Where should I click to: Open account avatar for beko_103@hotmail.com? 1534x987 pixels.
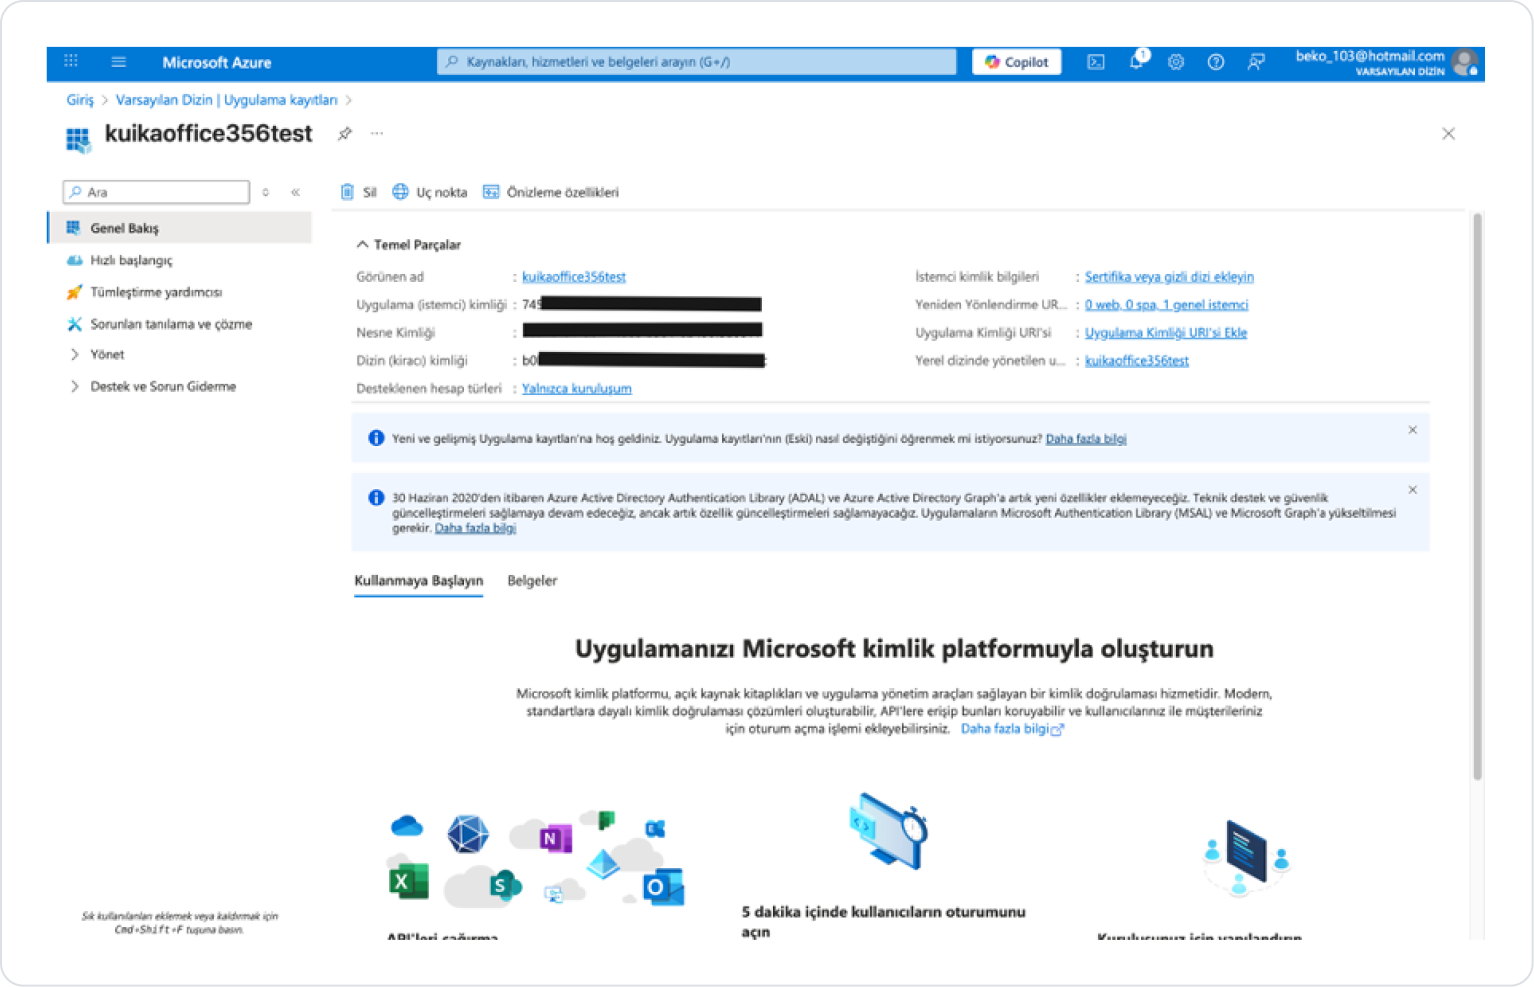point(1465,62)
